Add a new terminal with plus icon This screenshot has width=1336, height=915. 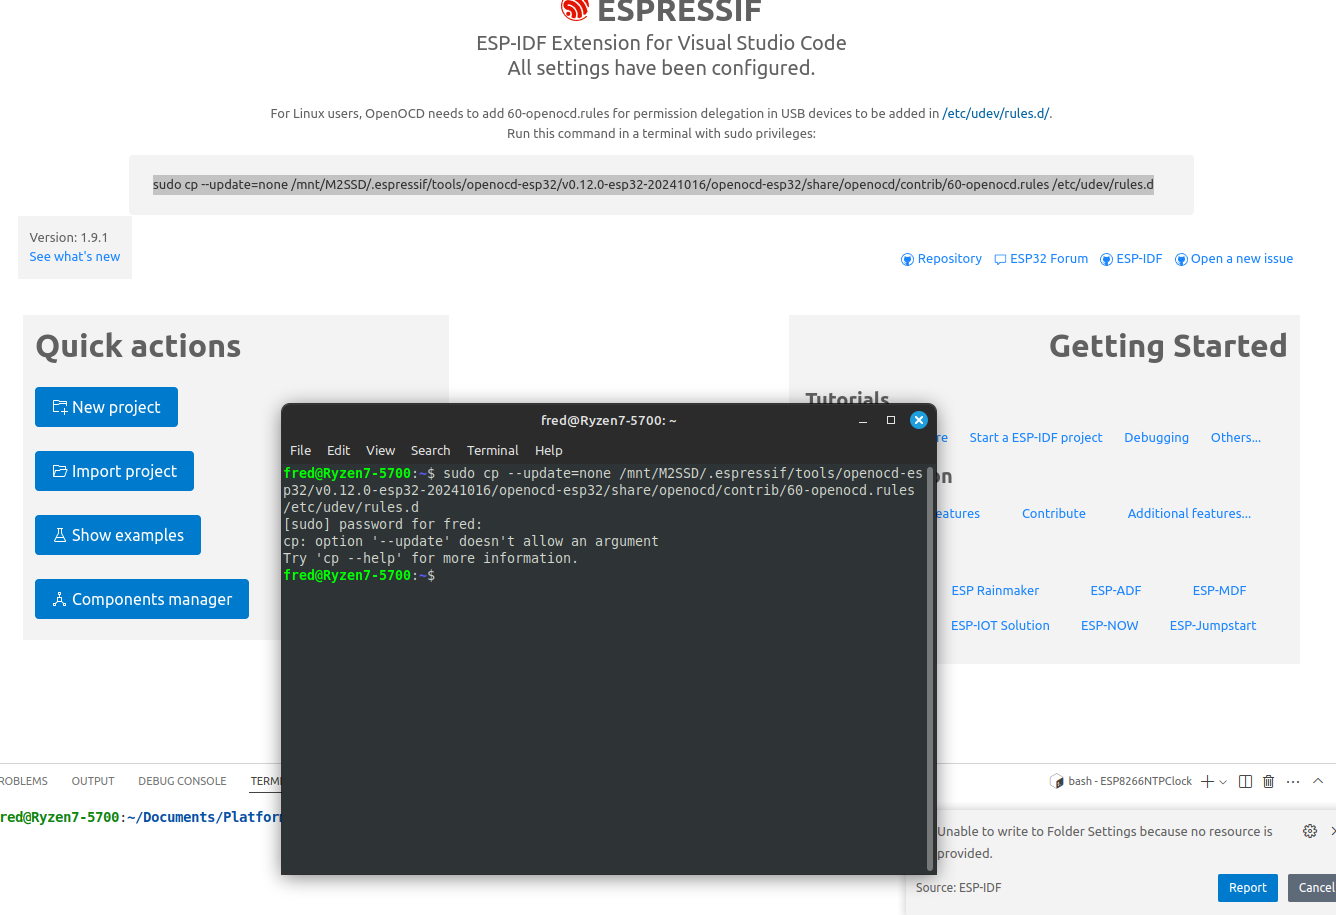1207,782
